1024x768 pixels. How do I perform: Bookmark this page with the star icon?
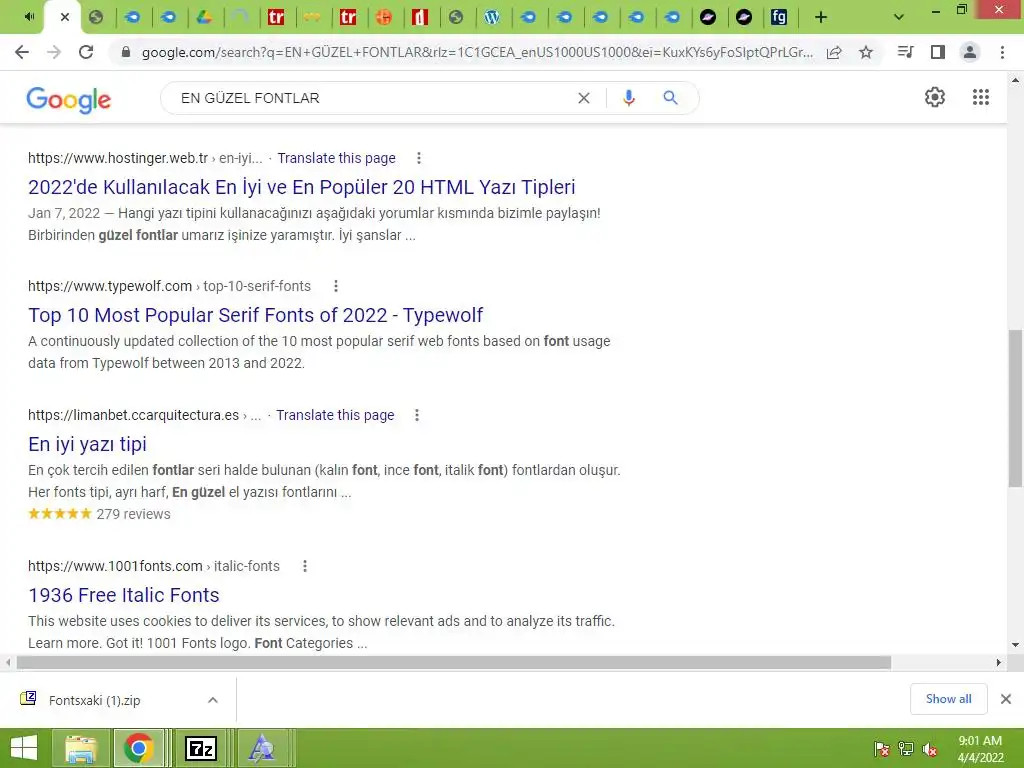866,52
